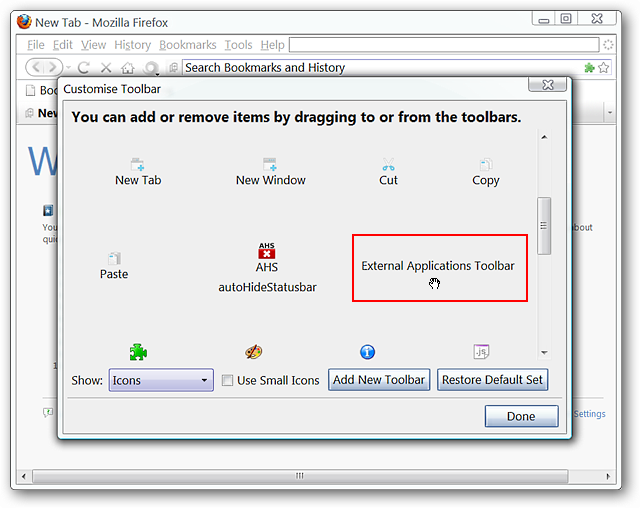640x508 pixels.
Task: Click the activity throbber icon on the menu bar
Action: click(608, 44)
